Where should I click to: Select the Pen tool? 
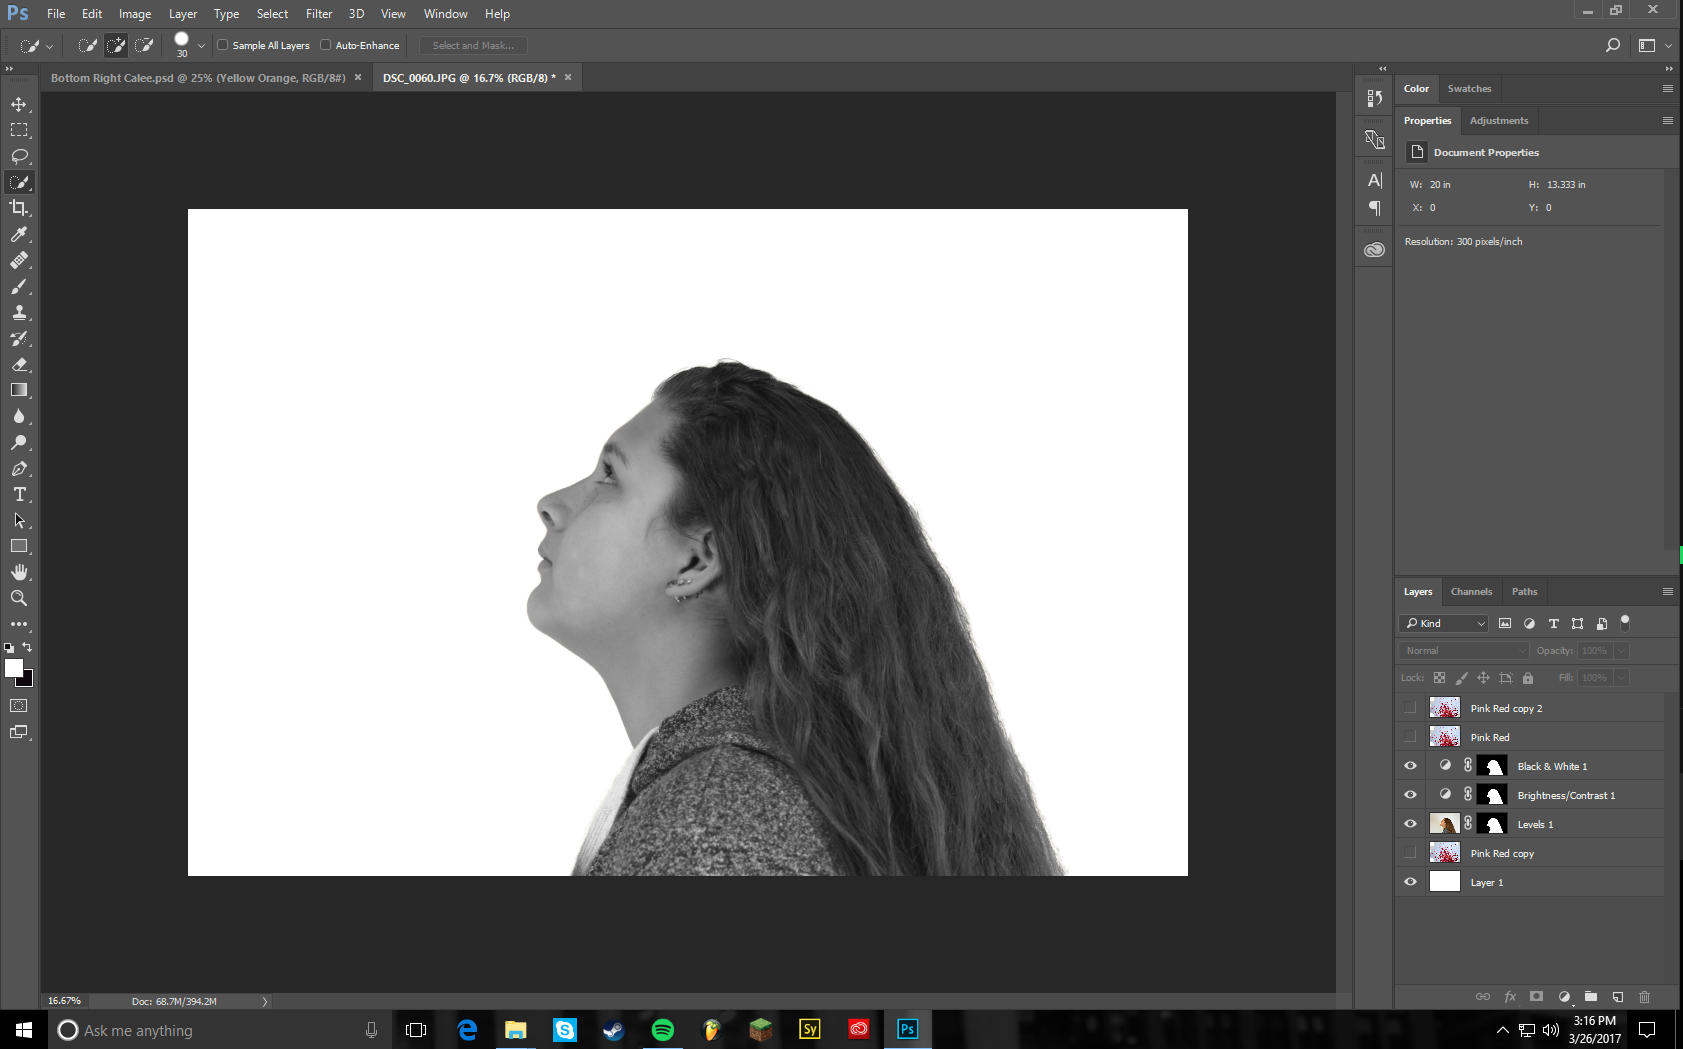pyautogui.click(x=19, y=468)
